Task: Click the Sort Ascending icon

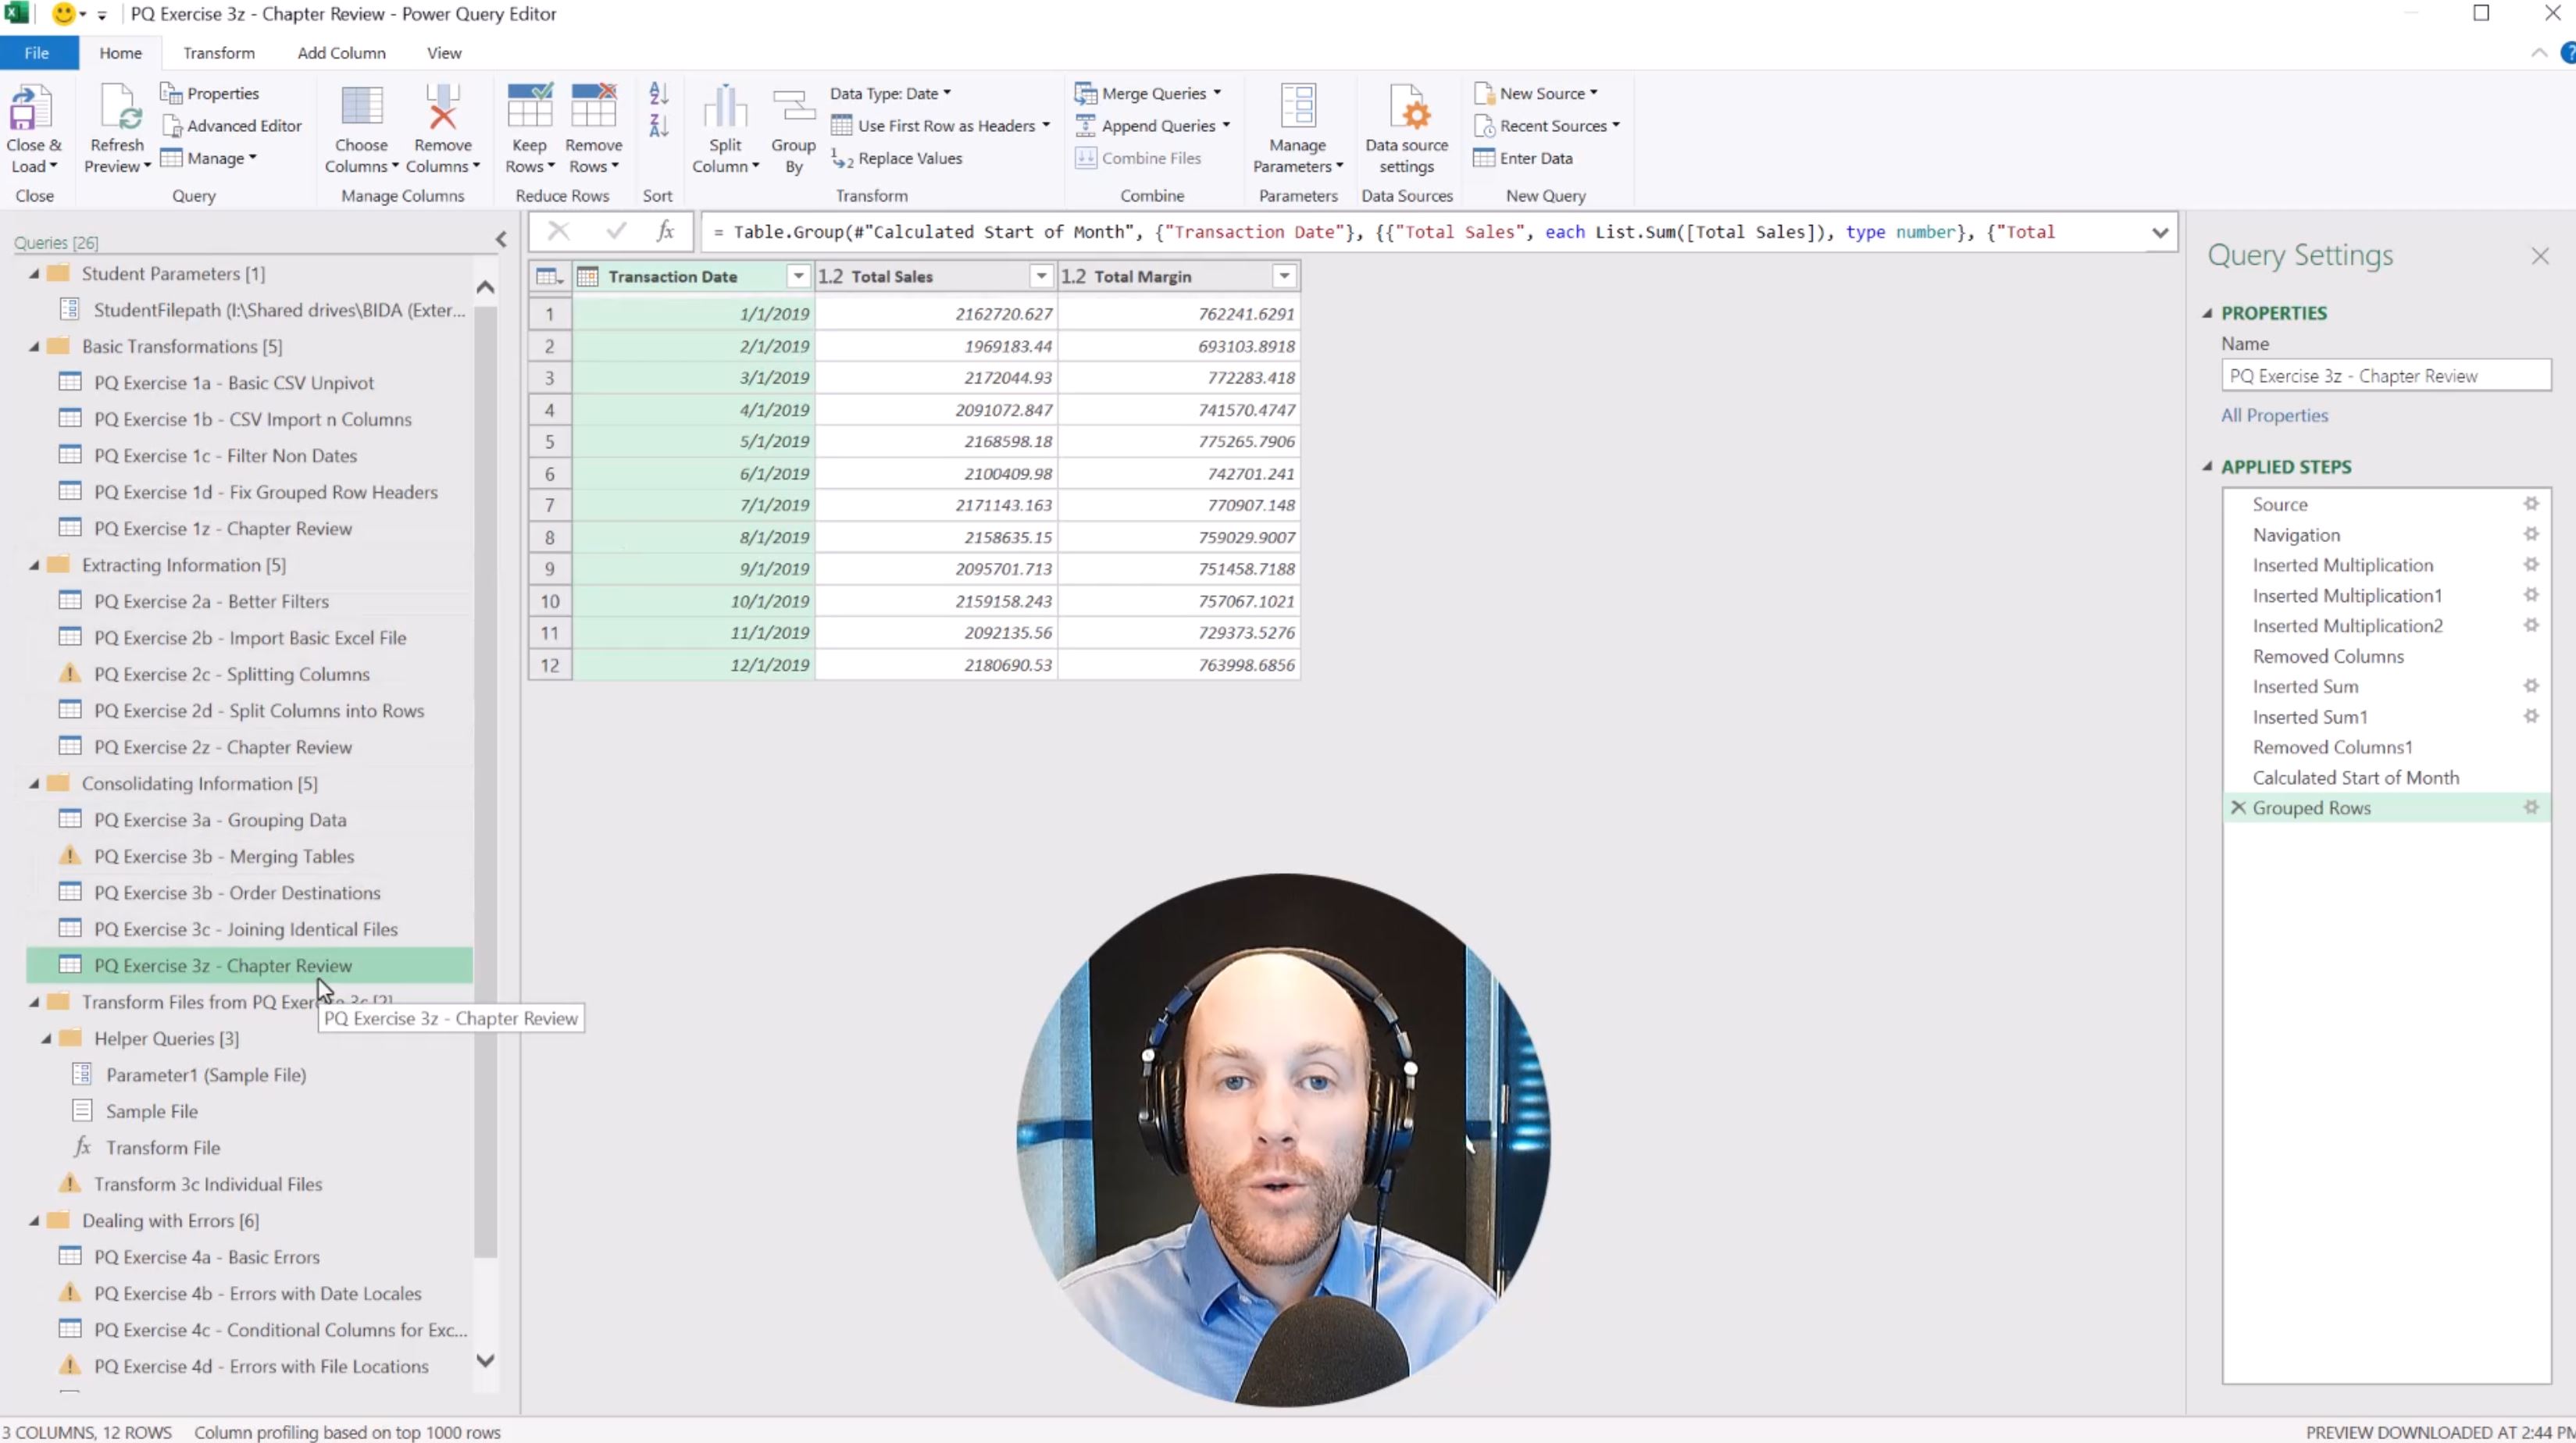Action: [658, 93]
